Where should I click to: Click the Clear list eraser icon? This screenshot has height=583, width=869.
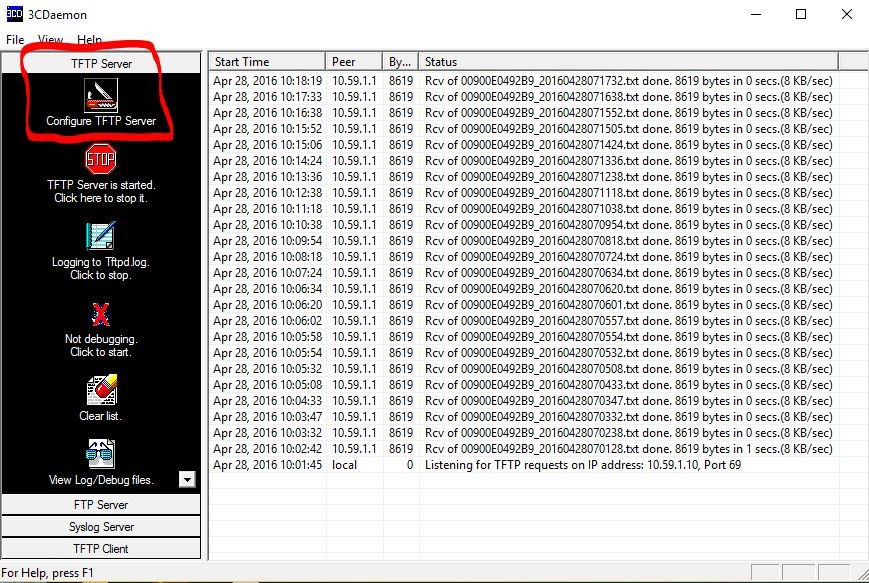click(x=101, y=390)
